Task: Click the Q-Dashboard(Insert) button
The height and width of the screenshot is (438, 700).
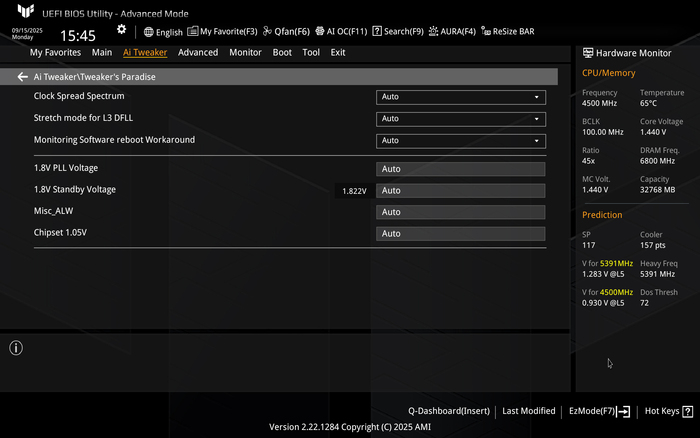Action: click(448, 411)
